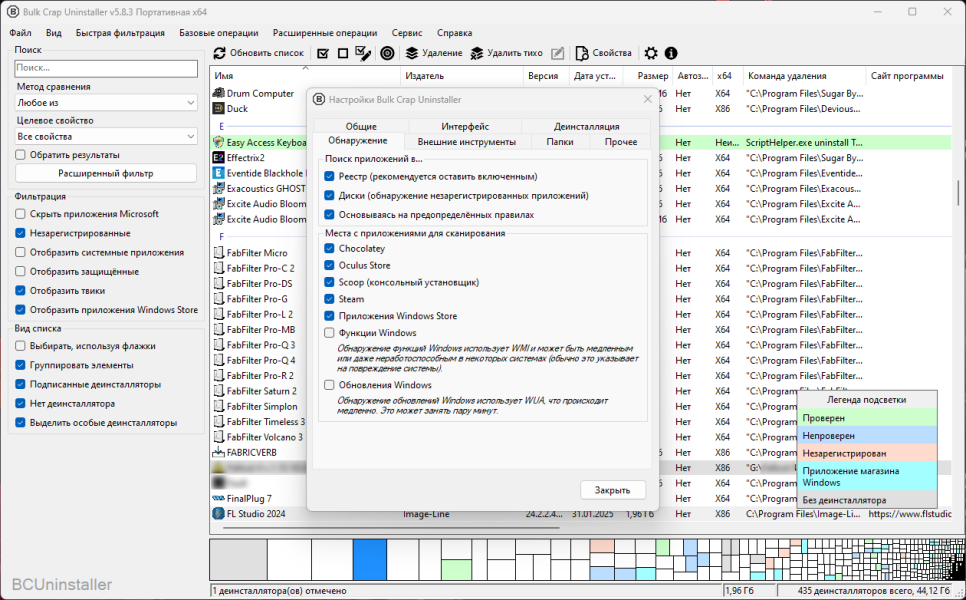966x600 pixels.
Task: Switch to the Интерфейс settings tab
Action: coord(465,126)
